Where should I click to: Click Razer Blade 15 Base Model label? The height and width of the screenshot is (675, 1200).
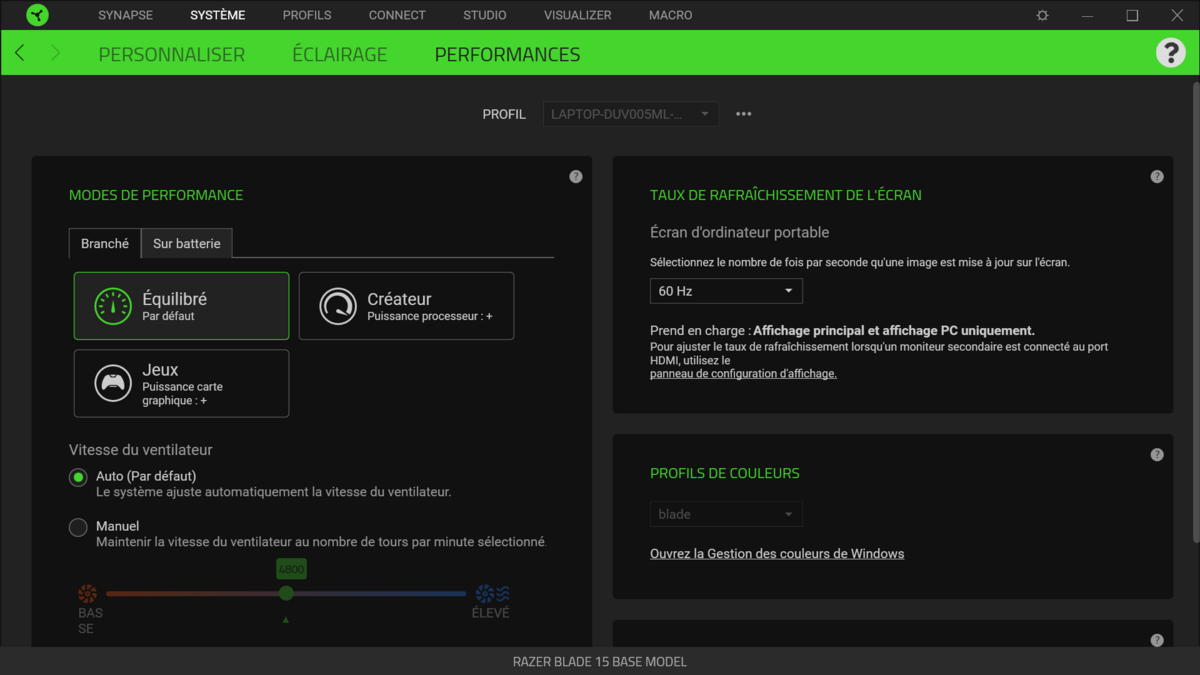click(x=600, y=661)
